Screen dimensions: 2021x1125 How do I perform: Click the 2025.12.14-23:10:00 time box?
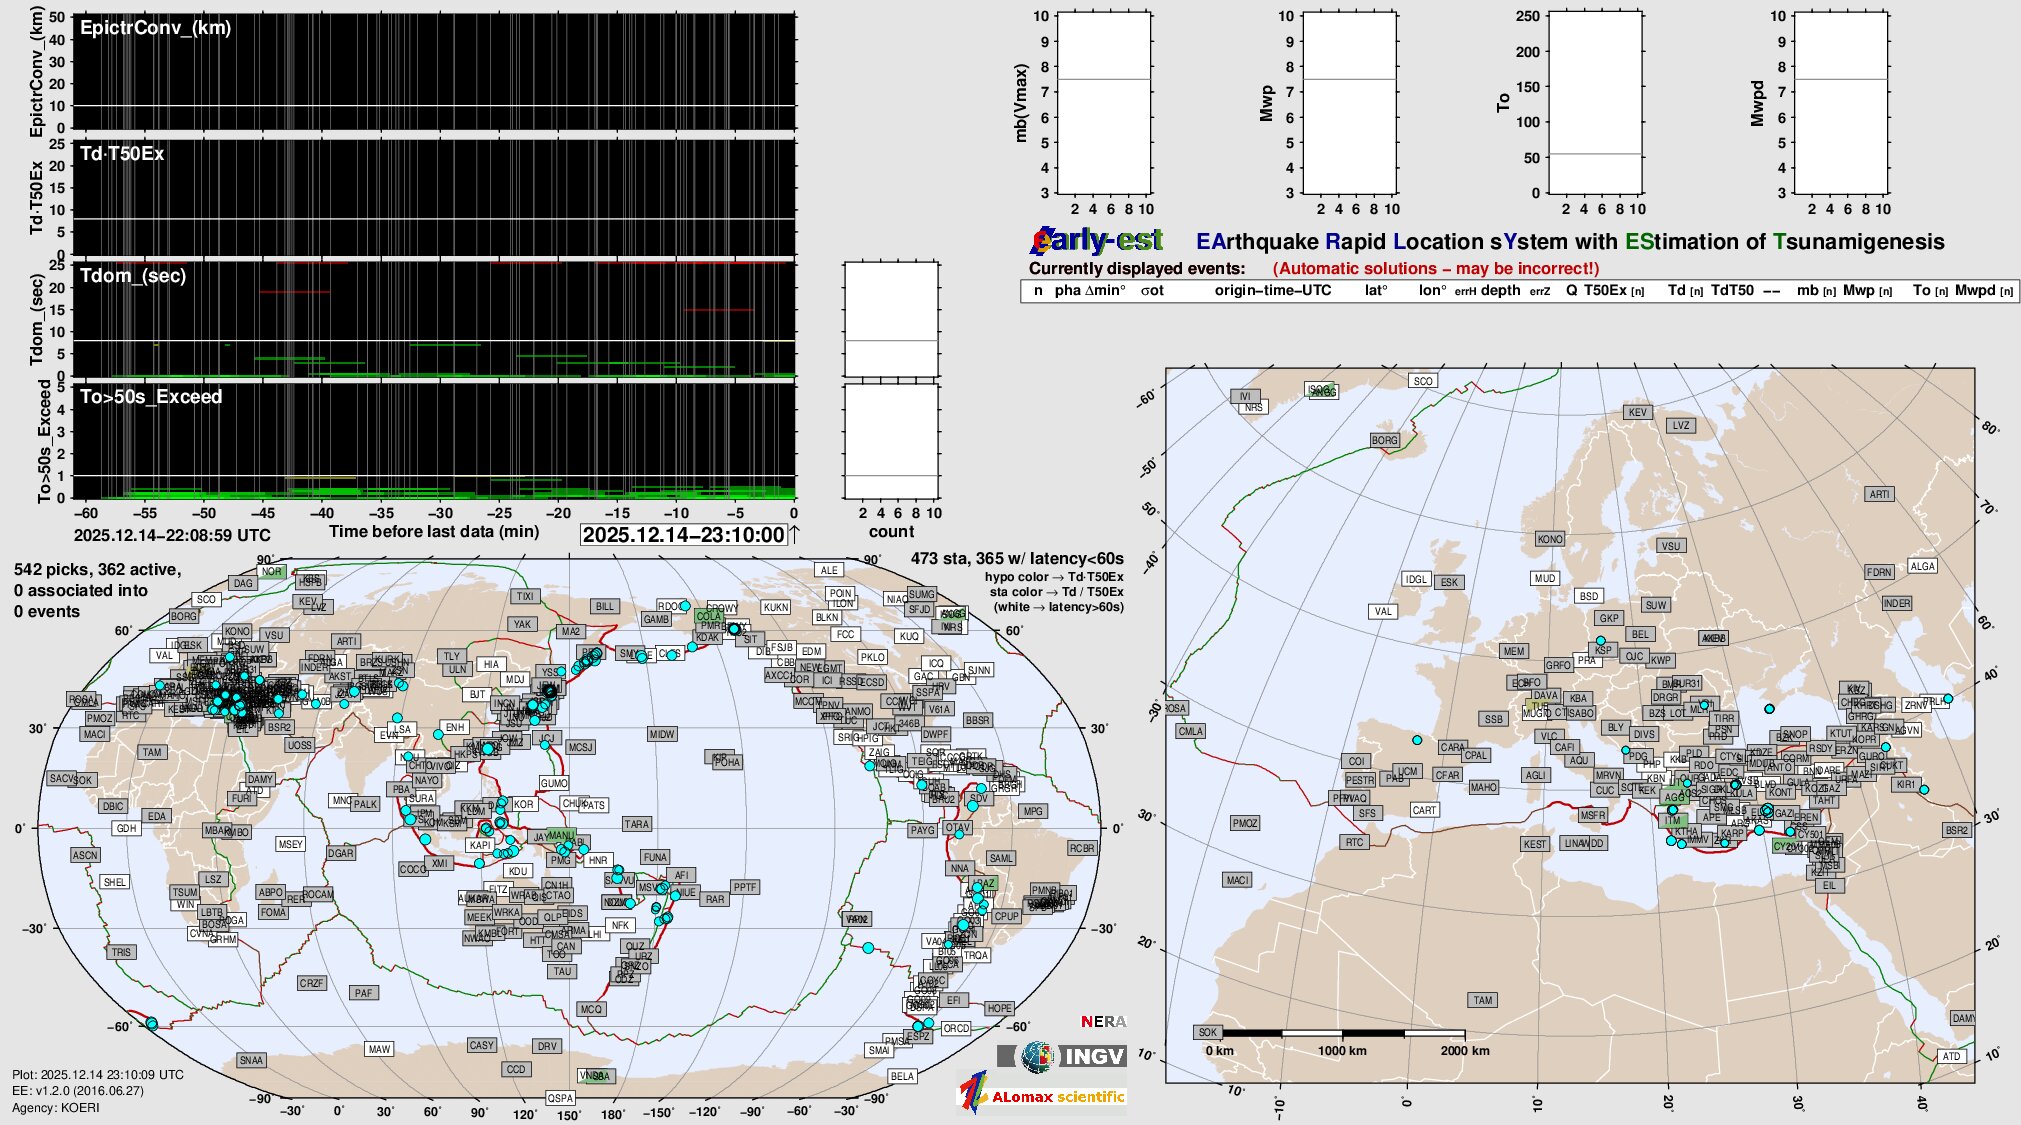click(x=684, y=535)
